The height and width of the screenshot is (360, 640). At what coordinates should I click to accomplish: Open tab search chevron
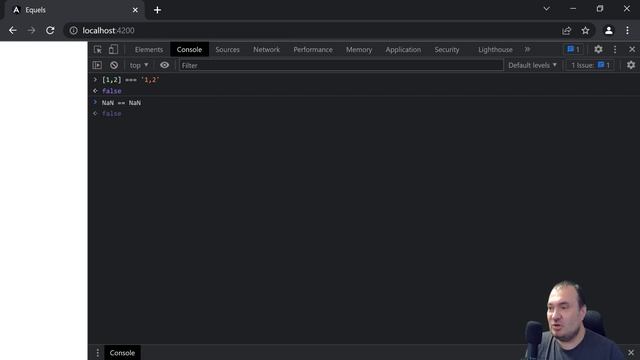click(x=547, y=9)
